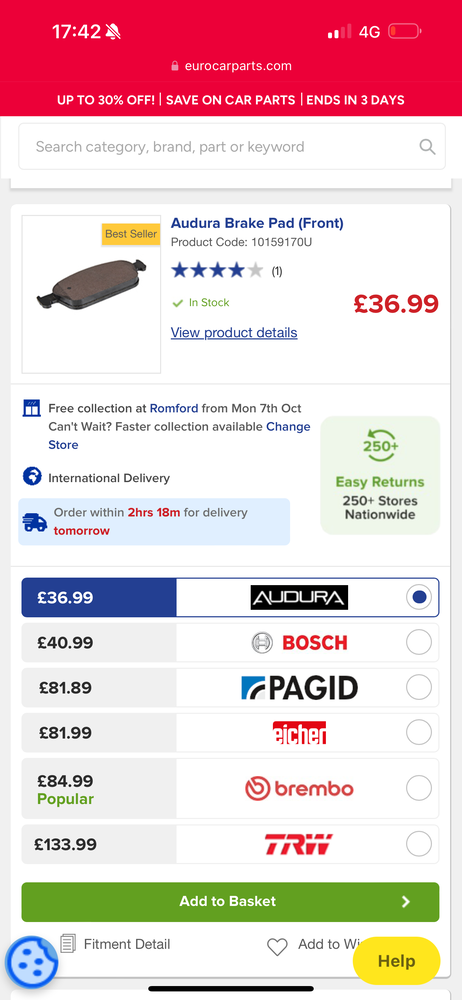Click the Fitment Detail document icon
The height and width of the screenshot is (1000, 462).
click(x=68, y=943)
